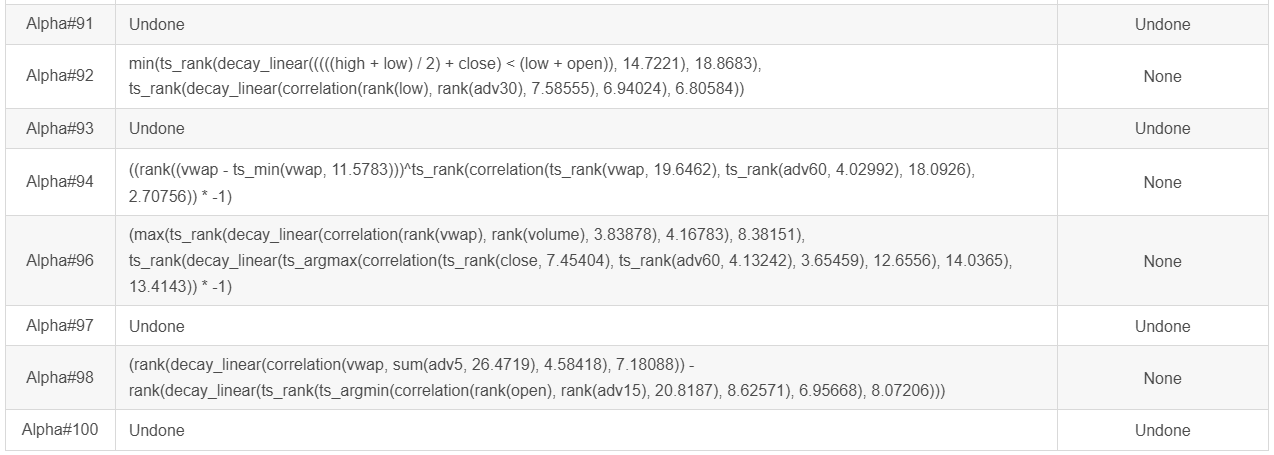Click the Alpha#93 row label
Screen dimensions: 1274x455
click(x=60, y=128)
